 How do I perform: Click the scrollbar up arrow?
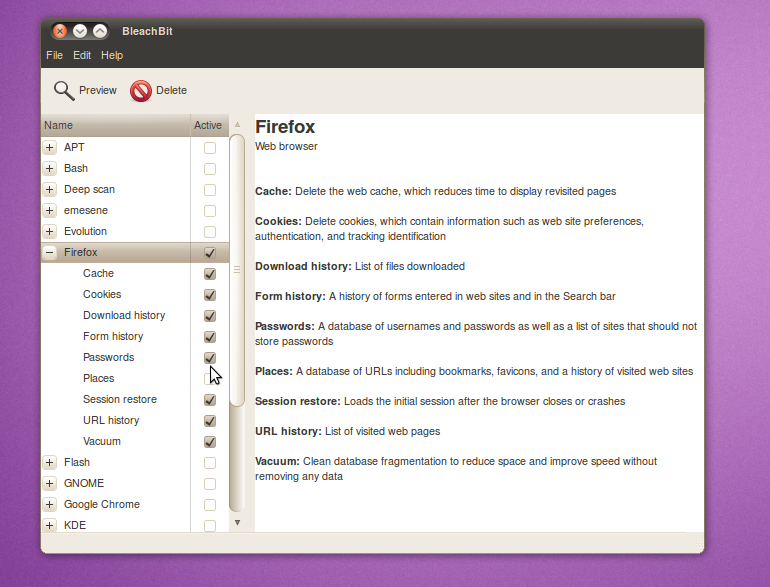(237, 125)
